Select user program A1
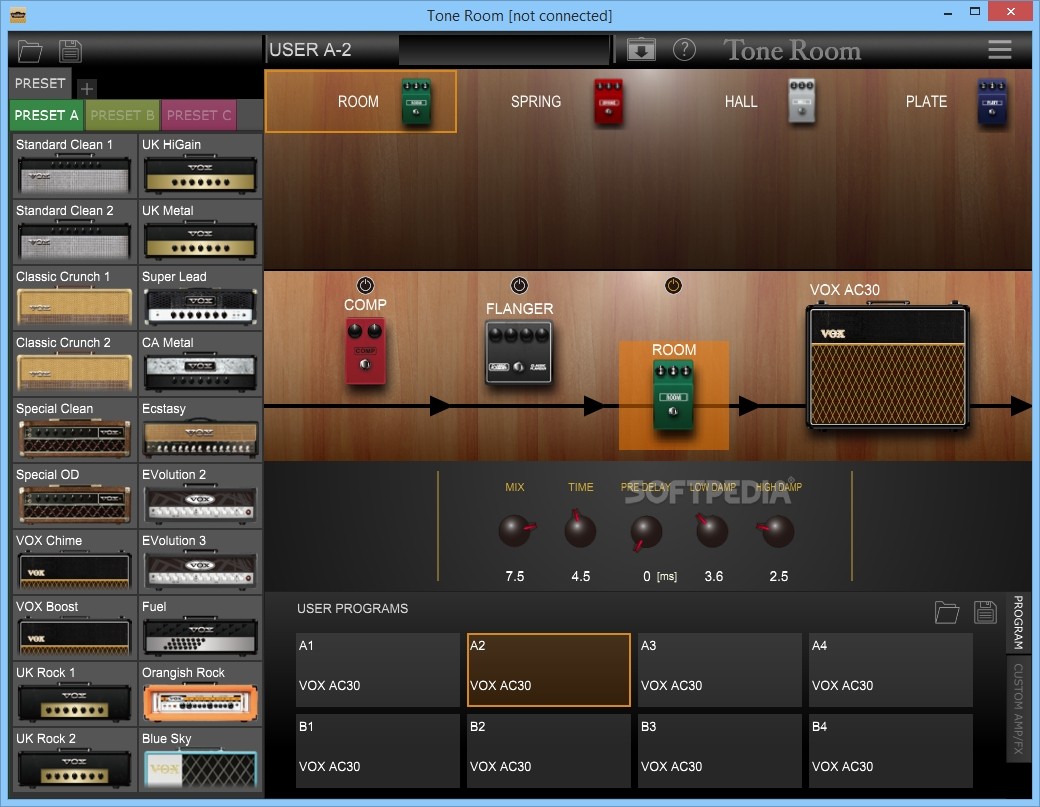 coord(377,670)
